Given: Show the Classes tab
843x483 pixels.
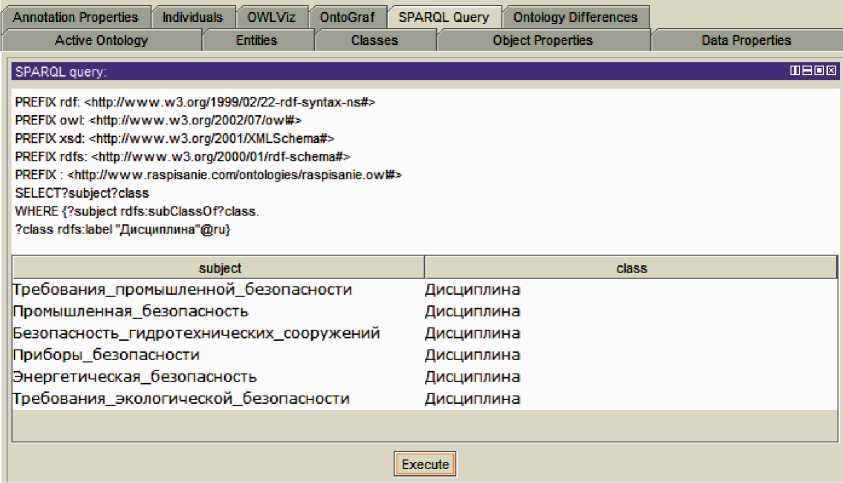Looking at the screenshot, I should click(374, 40).
